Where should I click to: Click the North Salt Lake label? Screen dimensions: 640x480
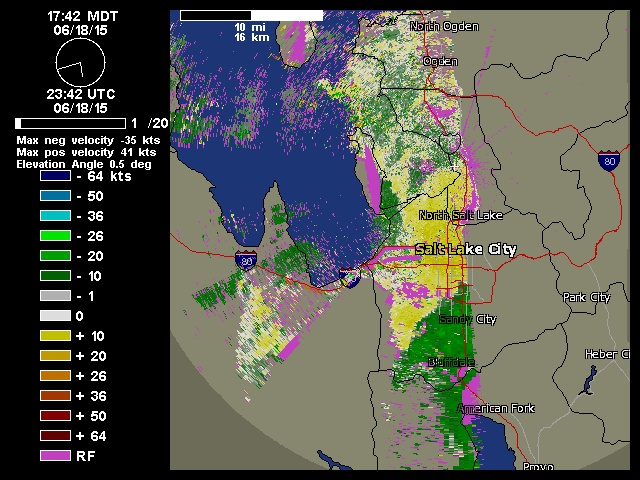pyautogui.click(x=461, y=215)
